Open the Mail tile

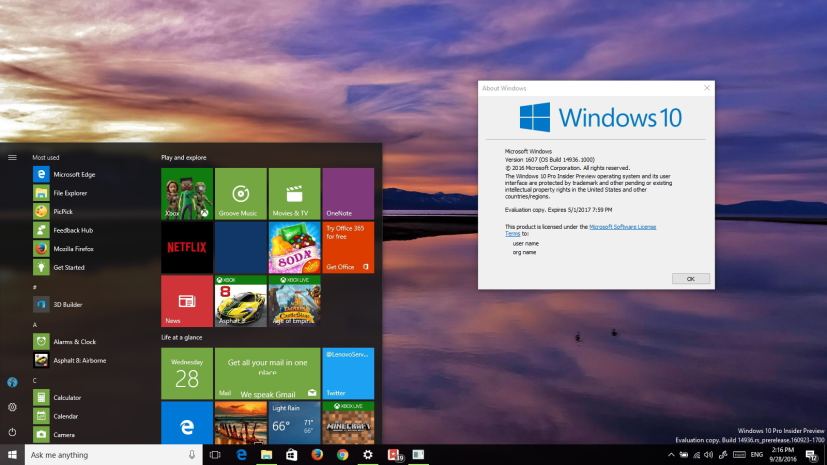(267, 373)
